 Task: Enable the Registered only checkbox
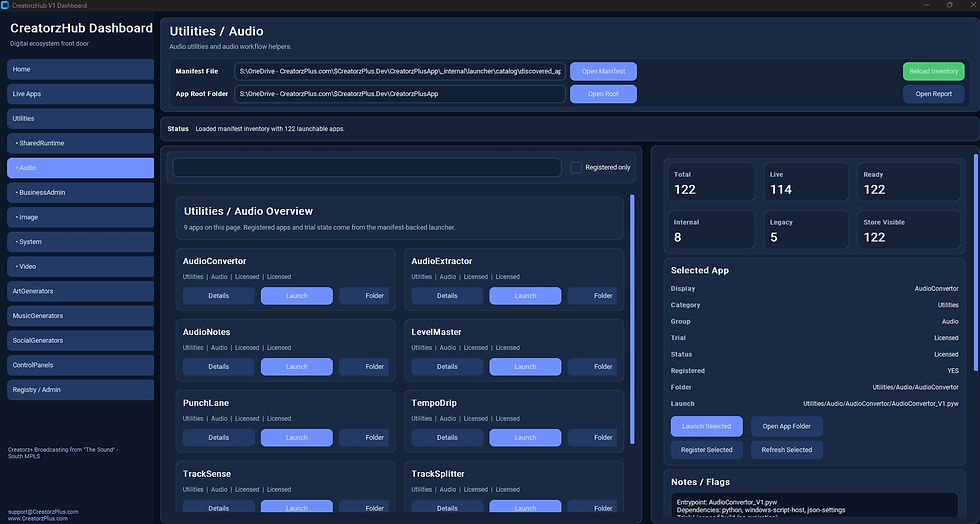[576, 167]
